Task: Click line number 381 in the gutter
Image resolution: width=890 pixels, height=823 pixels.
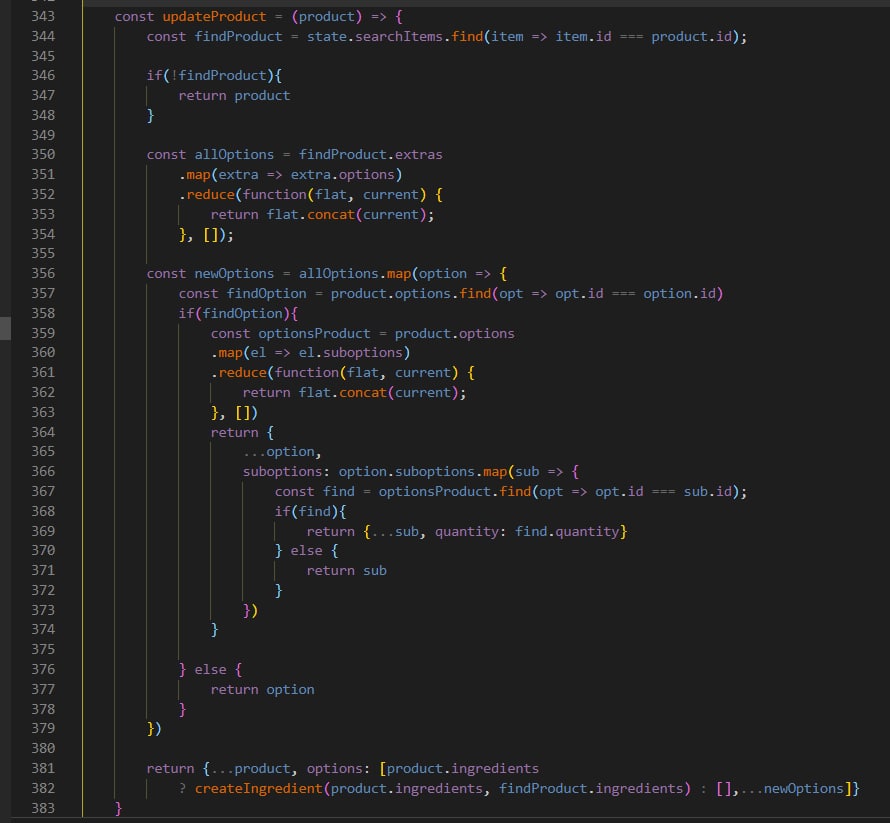Action: tap(43, 769)
